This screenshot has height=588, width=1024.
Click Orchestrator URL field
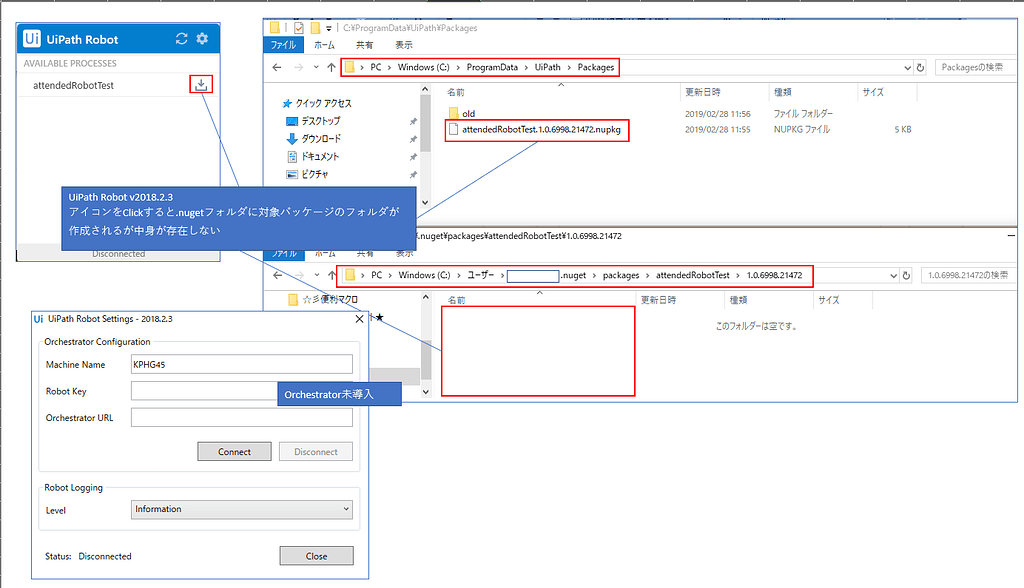click(x=242, y=417)
